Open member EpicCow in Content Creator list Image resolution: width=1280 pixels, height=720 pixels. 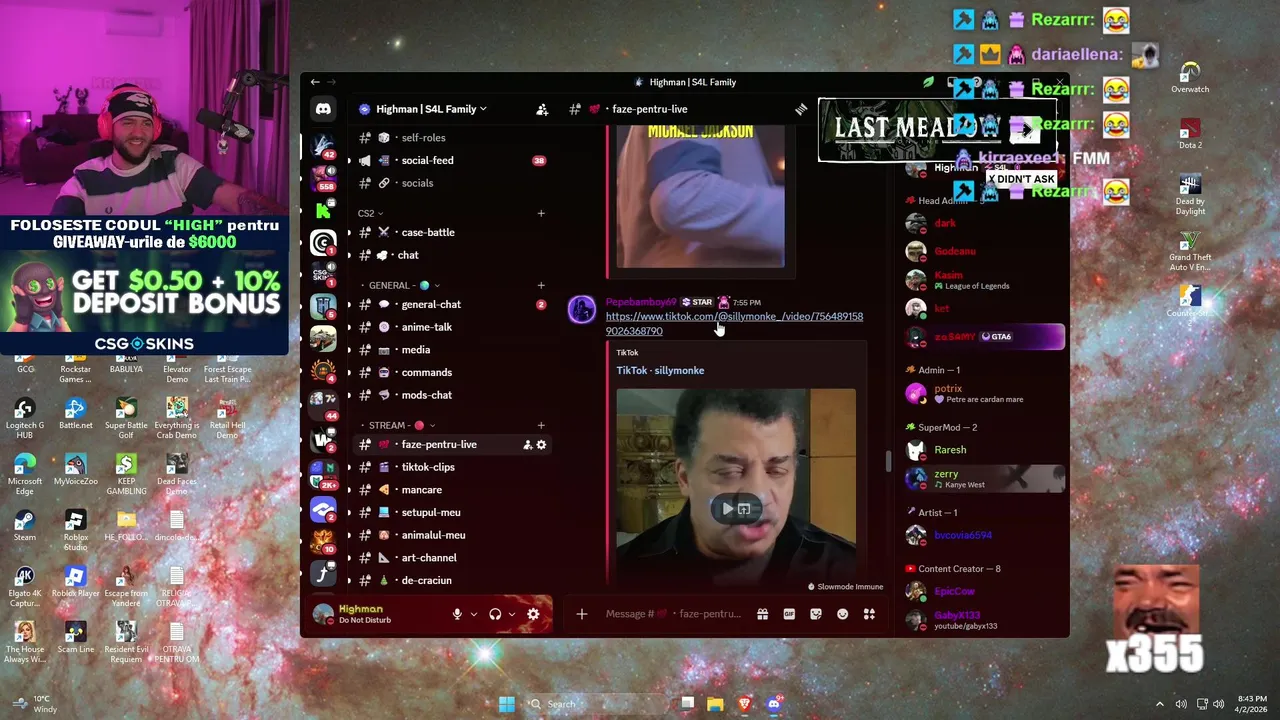pos(984,591)
